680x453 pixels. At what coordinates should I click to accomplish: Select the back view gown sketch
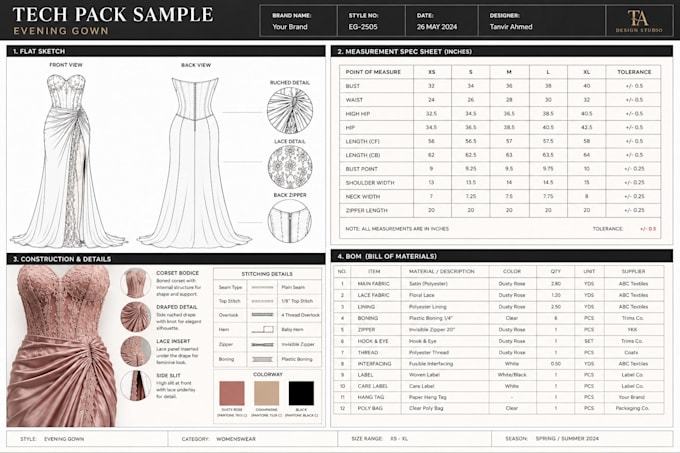(x=194, y=162)
